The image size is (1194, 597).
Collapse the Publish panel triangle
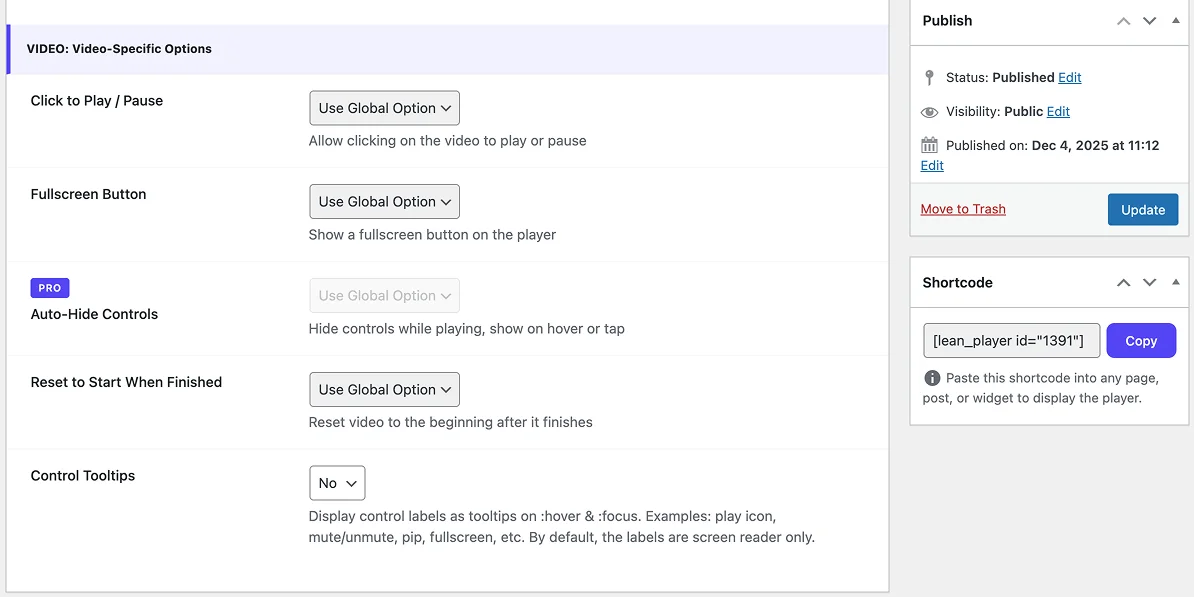pyautogui.click(x=1176, y=21)
